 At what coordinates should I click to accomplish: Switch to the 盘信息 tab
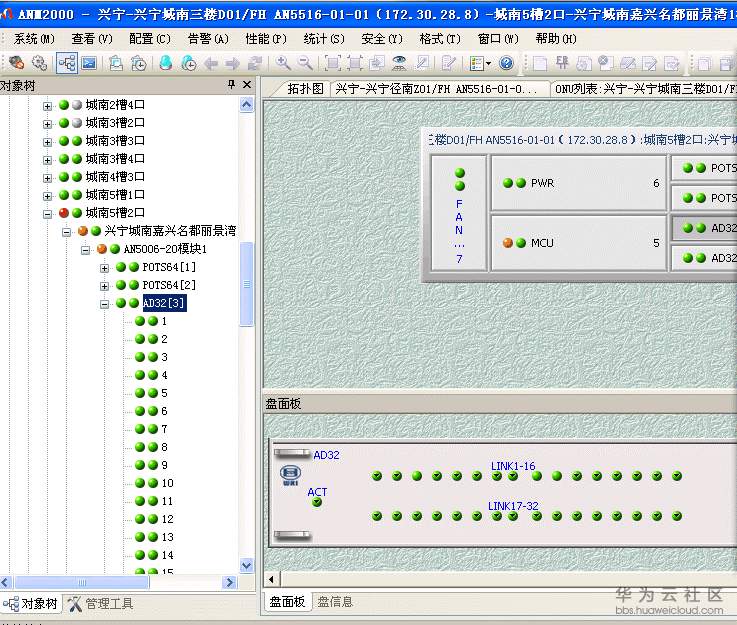click(335, 602)
